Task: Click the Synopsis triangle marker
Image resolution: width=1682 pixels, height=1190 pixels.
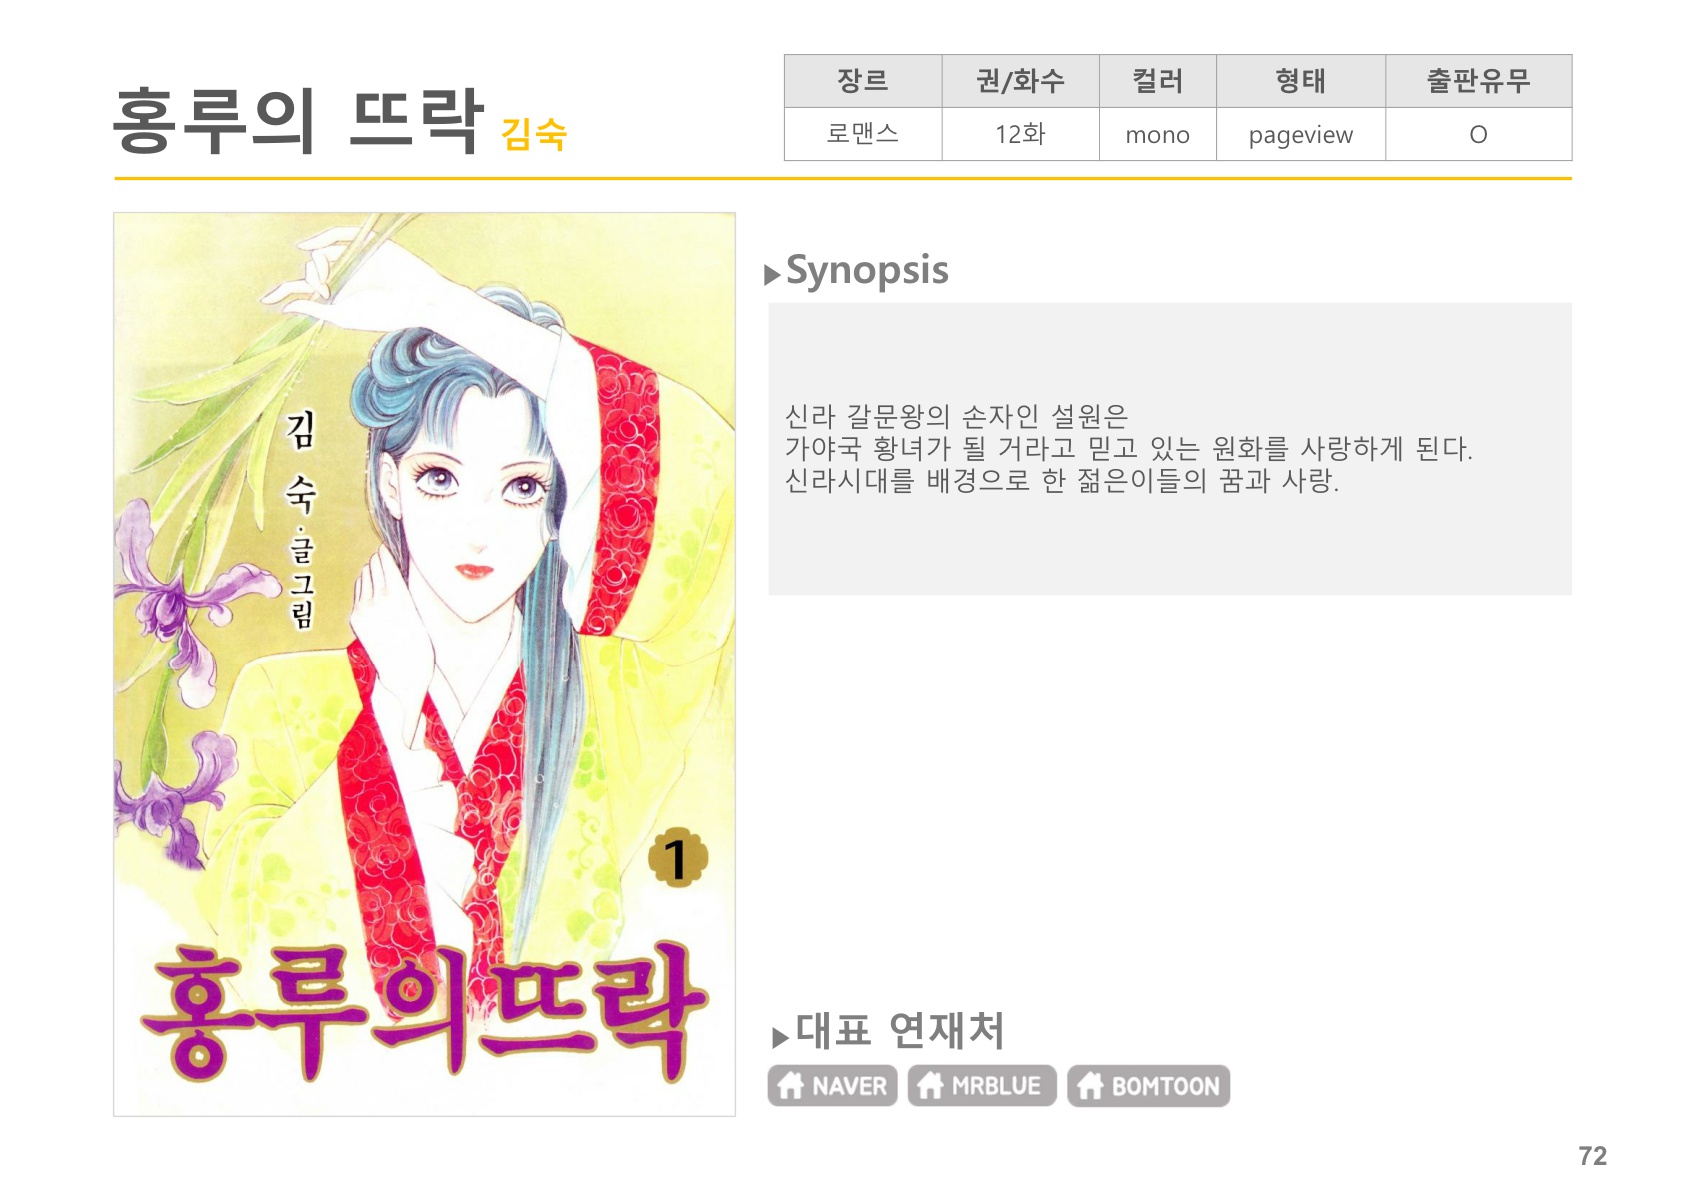Action: [772, 275]
